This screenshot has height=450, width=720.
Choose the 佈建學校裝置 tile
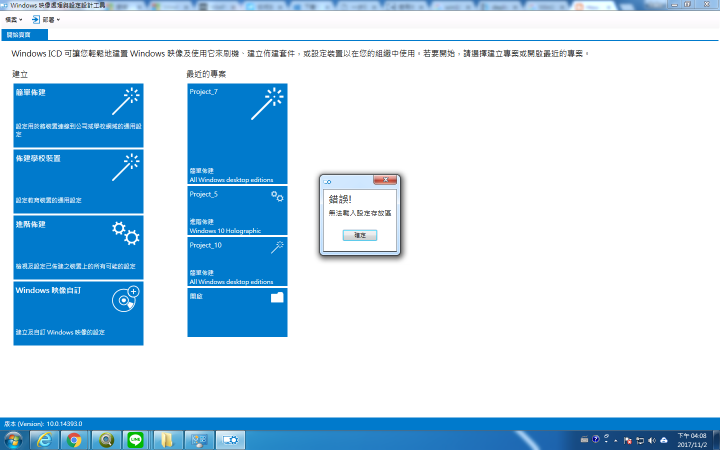click(x=79, y=181)
